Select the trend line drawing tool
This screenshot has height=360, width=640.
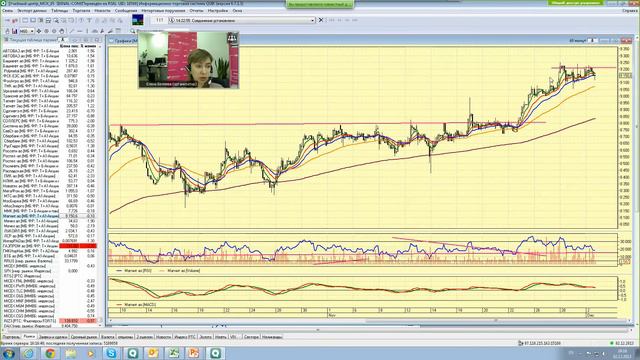(x=72, y=31)
